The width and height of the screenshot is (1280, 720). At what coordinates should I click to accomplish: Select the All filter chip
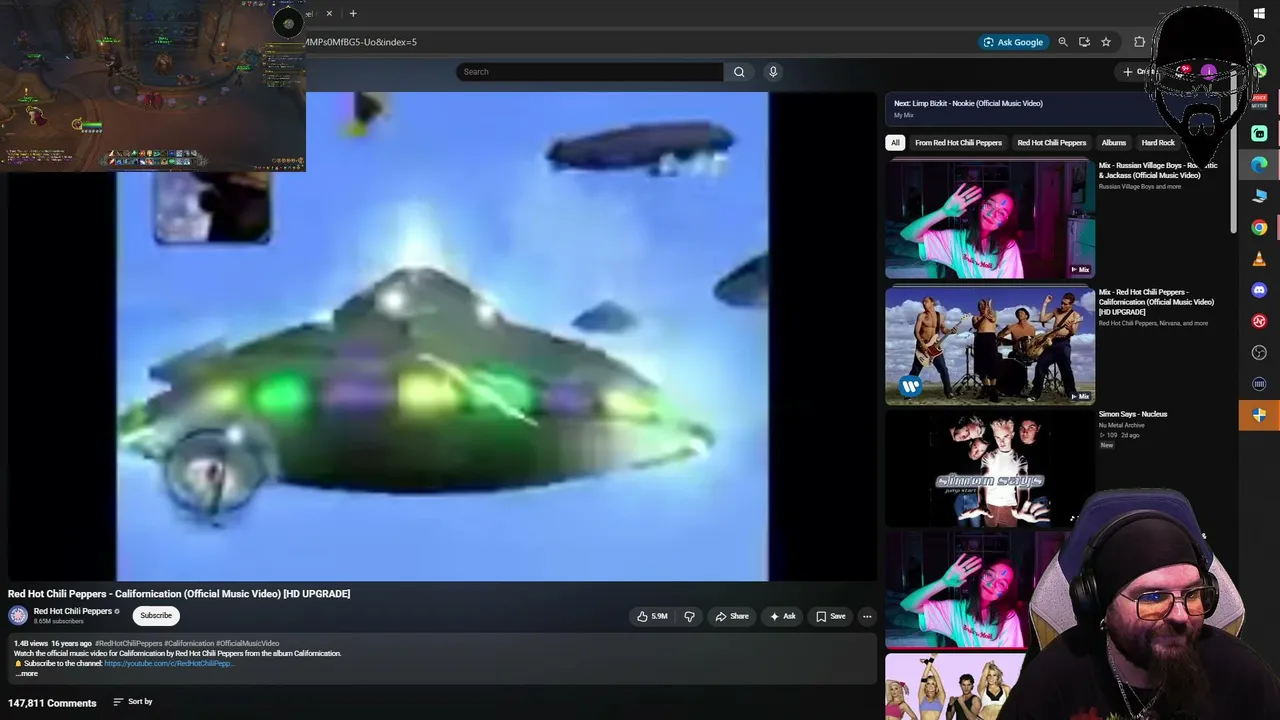(x=895, y=143)
